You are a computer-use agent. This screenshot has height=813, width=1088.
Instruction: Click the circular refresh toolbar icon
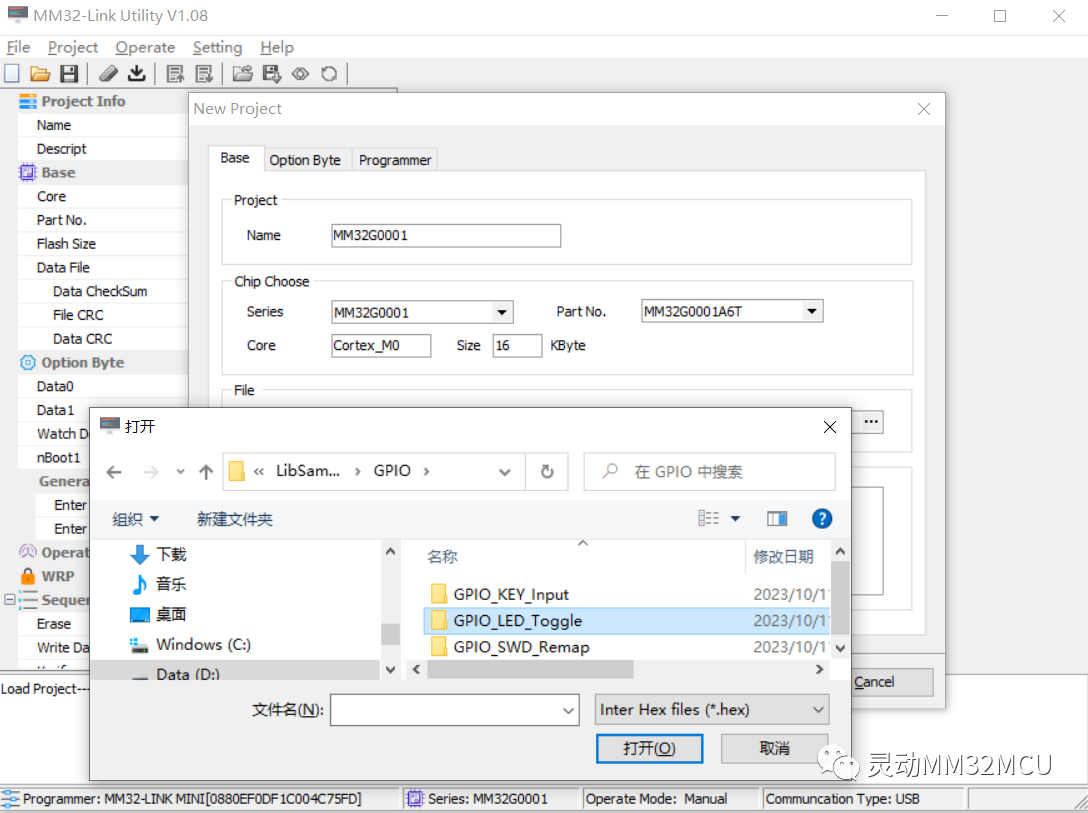click(329, 74)
